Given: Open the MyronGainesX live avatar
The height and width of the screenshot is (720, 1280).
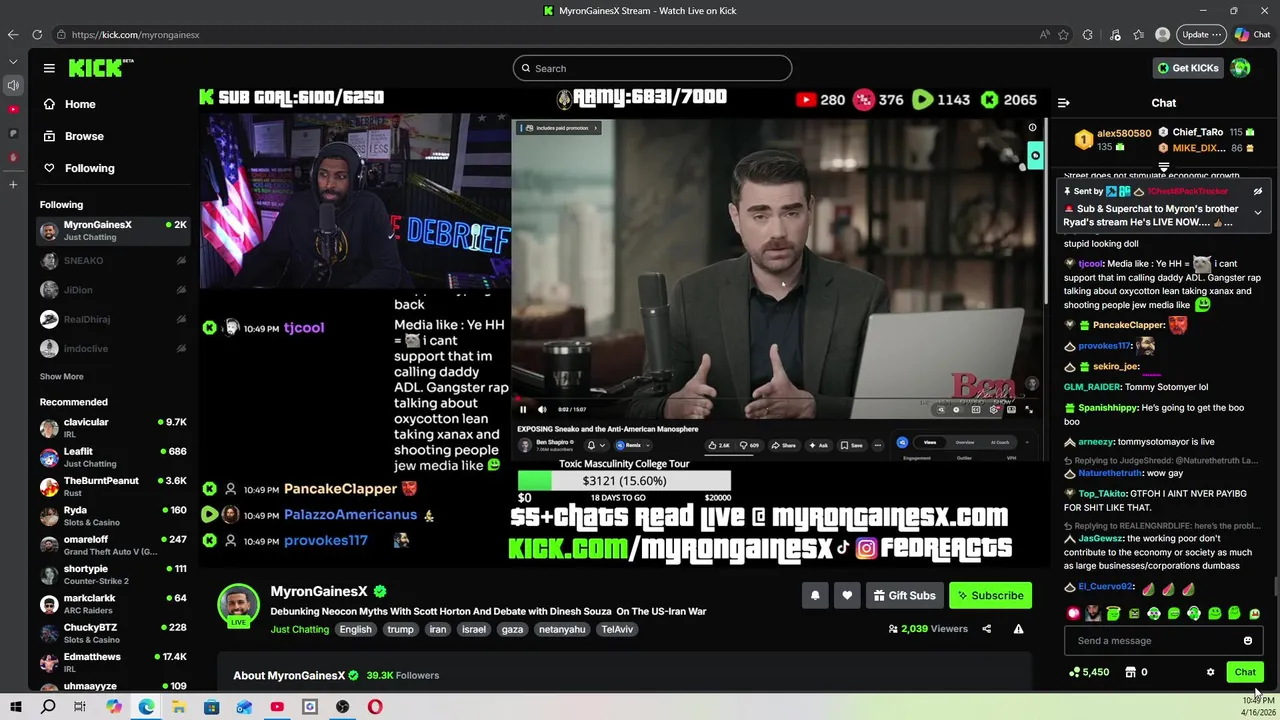Looking at the screenshot, I should [238, 604].
